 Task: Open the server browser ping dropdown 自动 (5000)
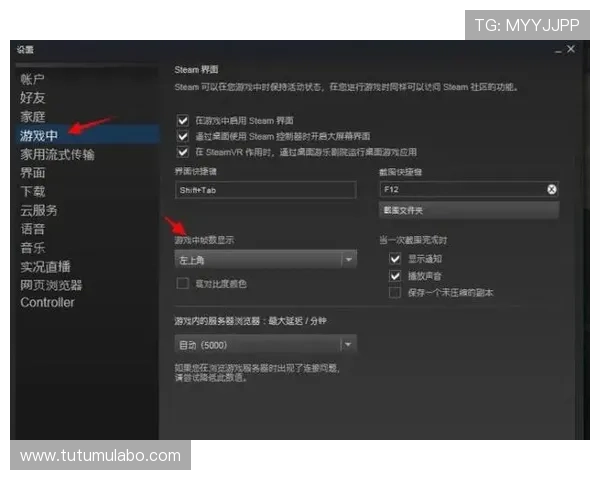click(266, 345)
